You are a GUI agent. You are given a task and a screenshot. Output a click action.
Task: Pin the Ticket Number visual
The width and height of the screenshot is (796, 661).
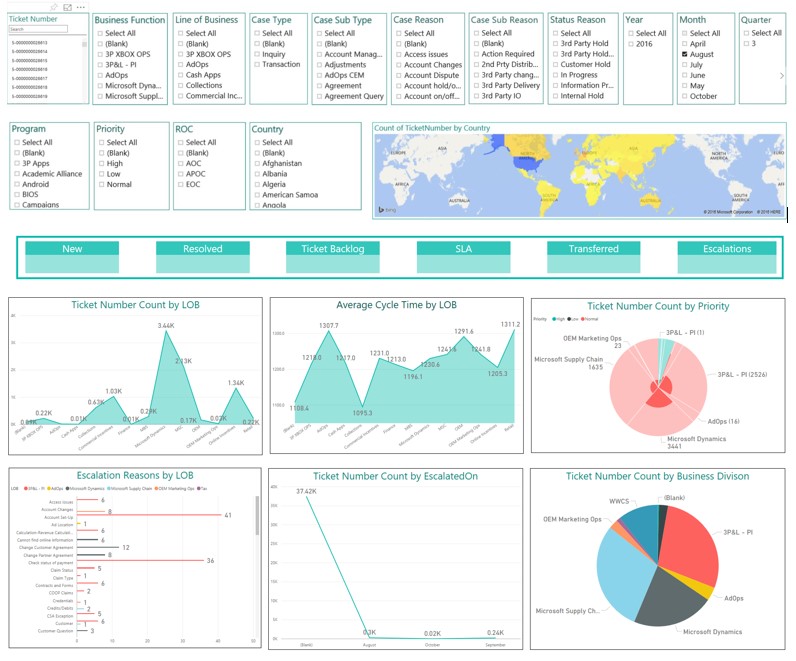[x=54, y=7]
